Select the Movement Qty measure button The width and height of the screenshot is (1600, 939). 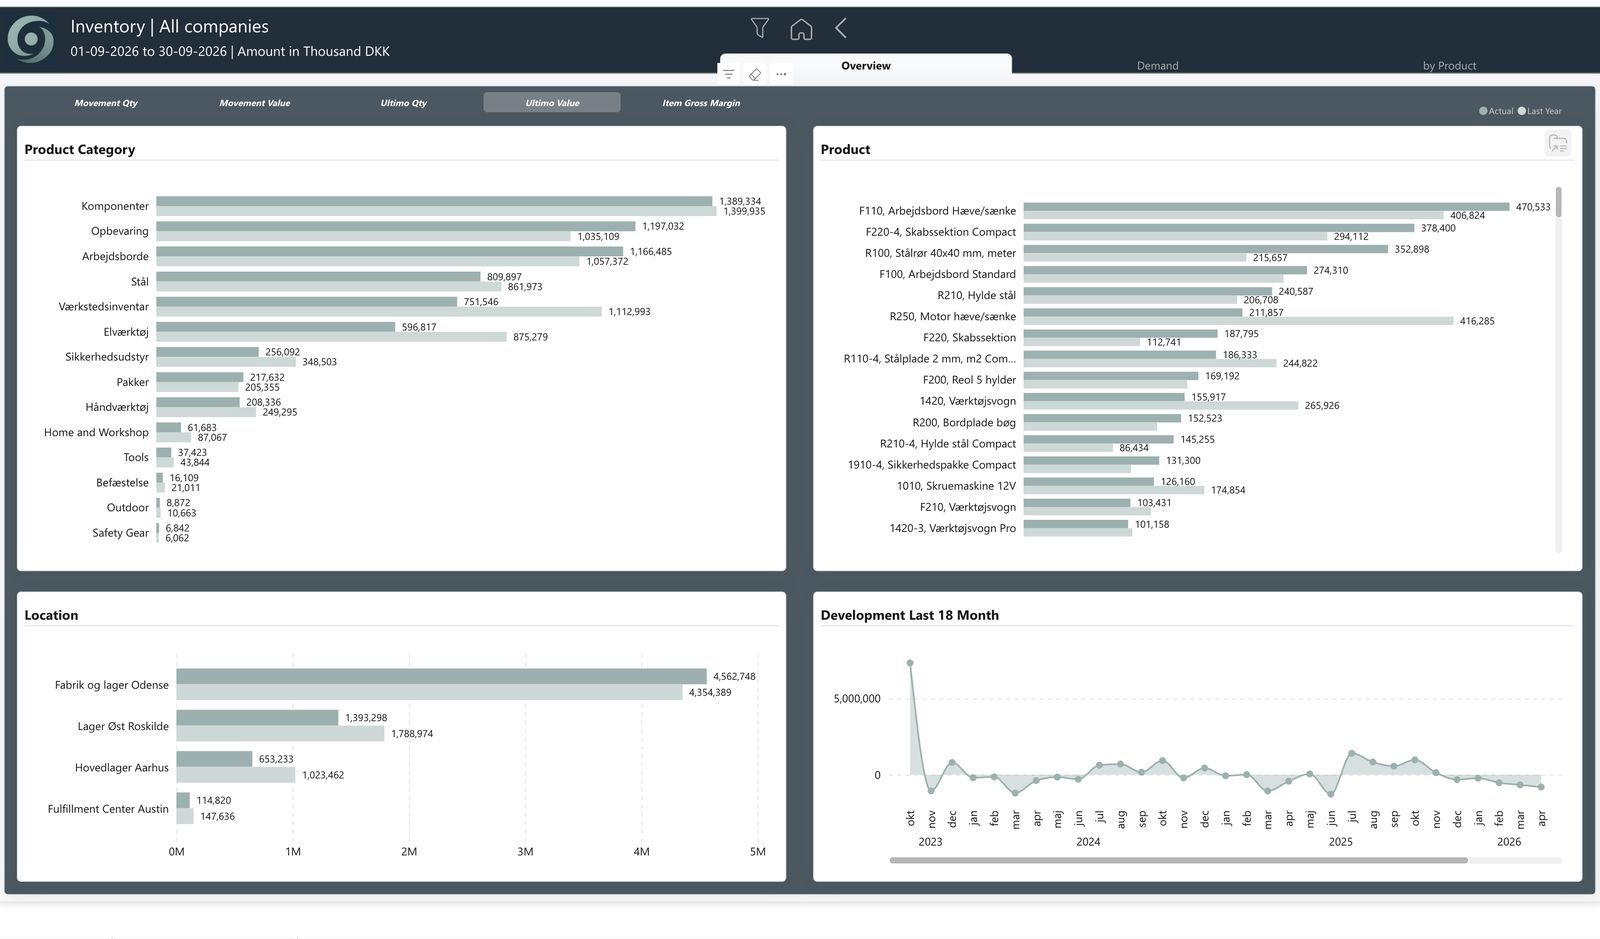(106, 103)
